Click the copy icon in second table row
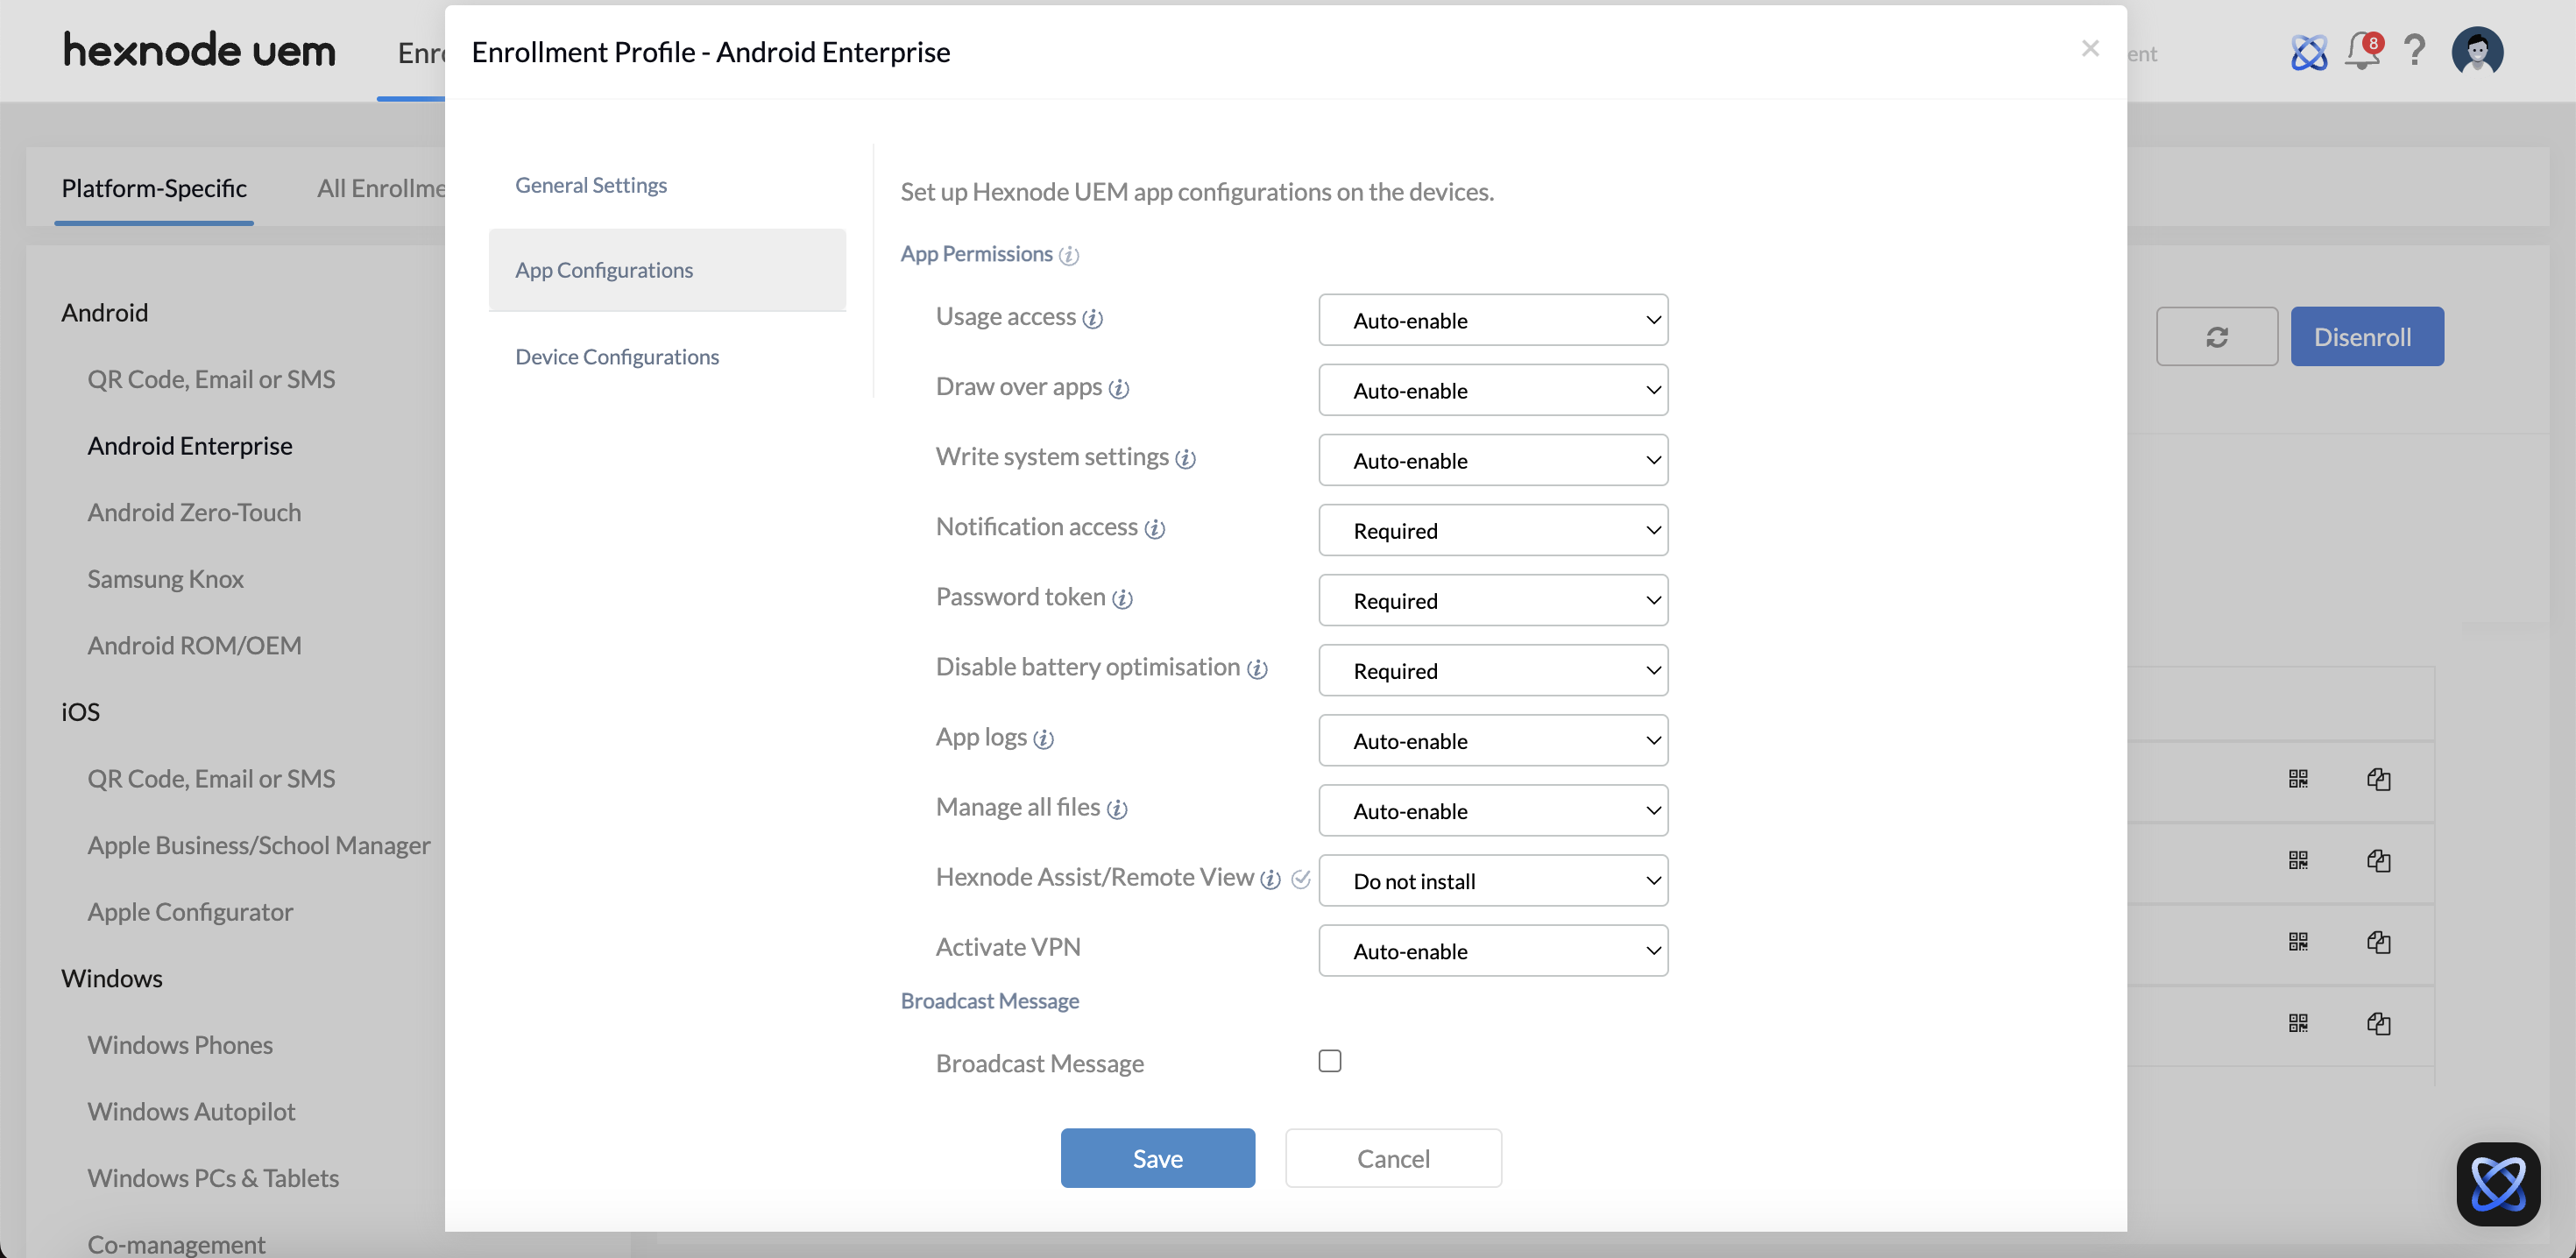Image resolution: width=2576 pixels, height=1258 pixels. coord(2379,860)
